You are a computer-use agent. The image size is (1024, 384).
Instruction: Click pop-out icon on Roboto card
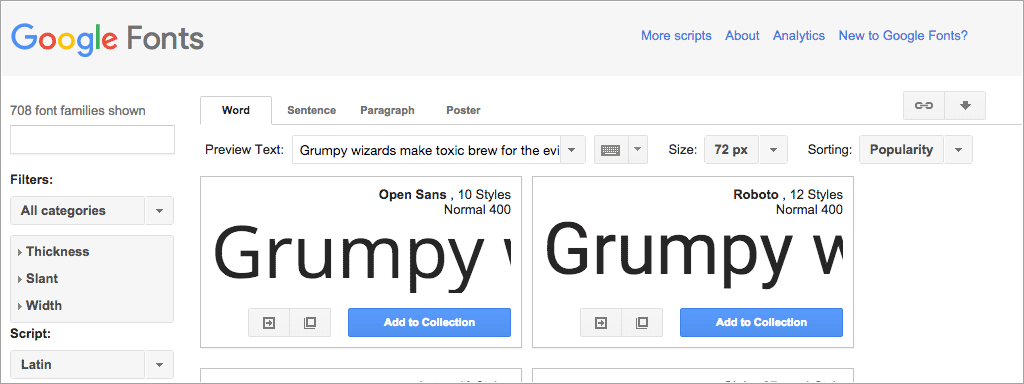click(642, 323)
